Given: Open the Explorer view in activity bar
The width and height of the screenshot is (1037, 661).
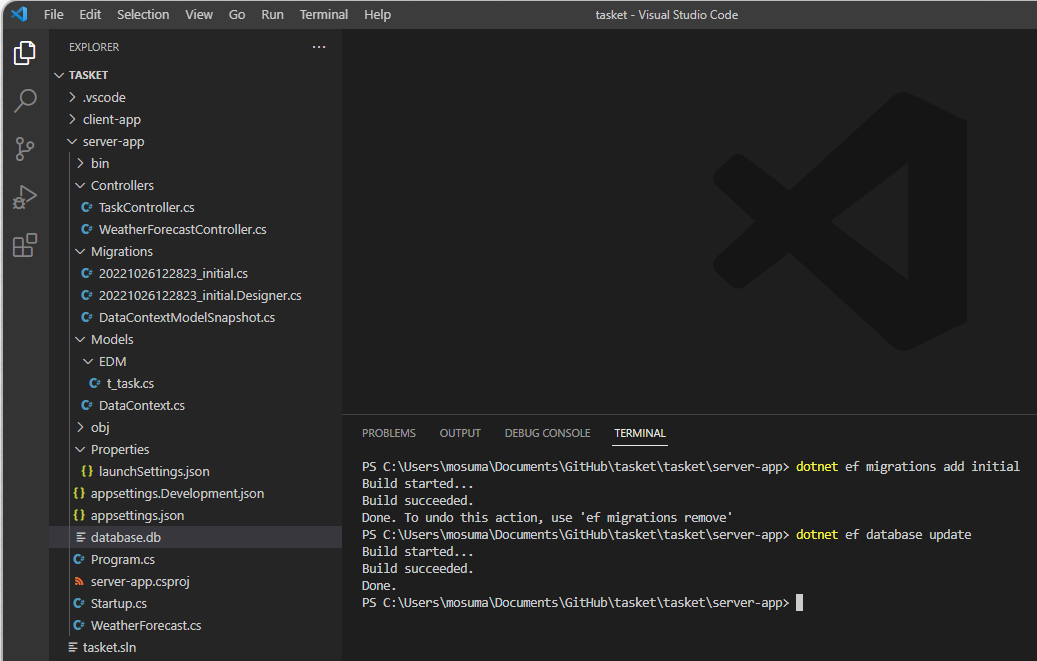Looking at the screenshot, I should [24, 53].
